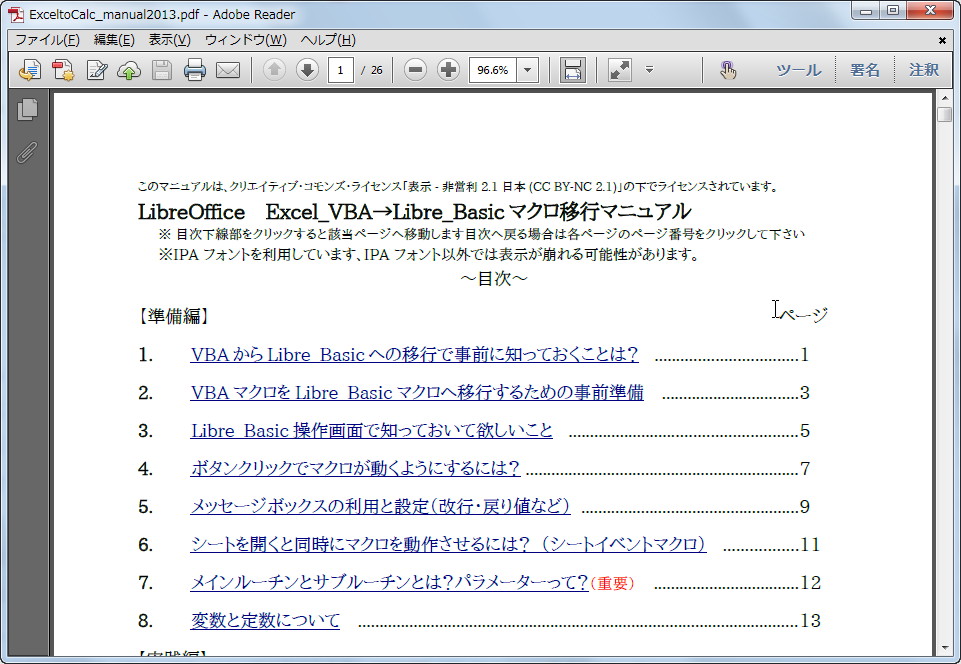This screenshot has height=664, width=961.
Task: Open the 表示(V) menu
Action: tap(169, 40)
